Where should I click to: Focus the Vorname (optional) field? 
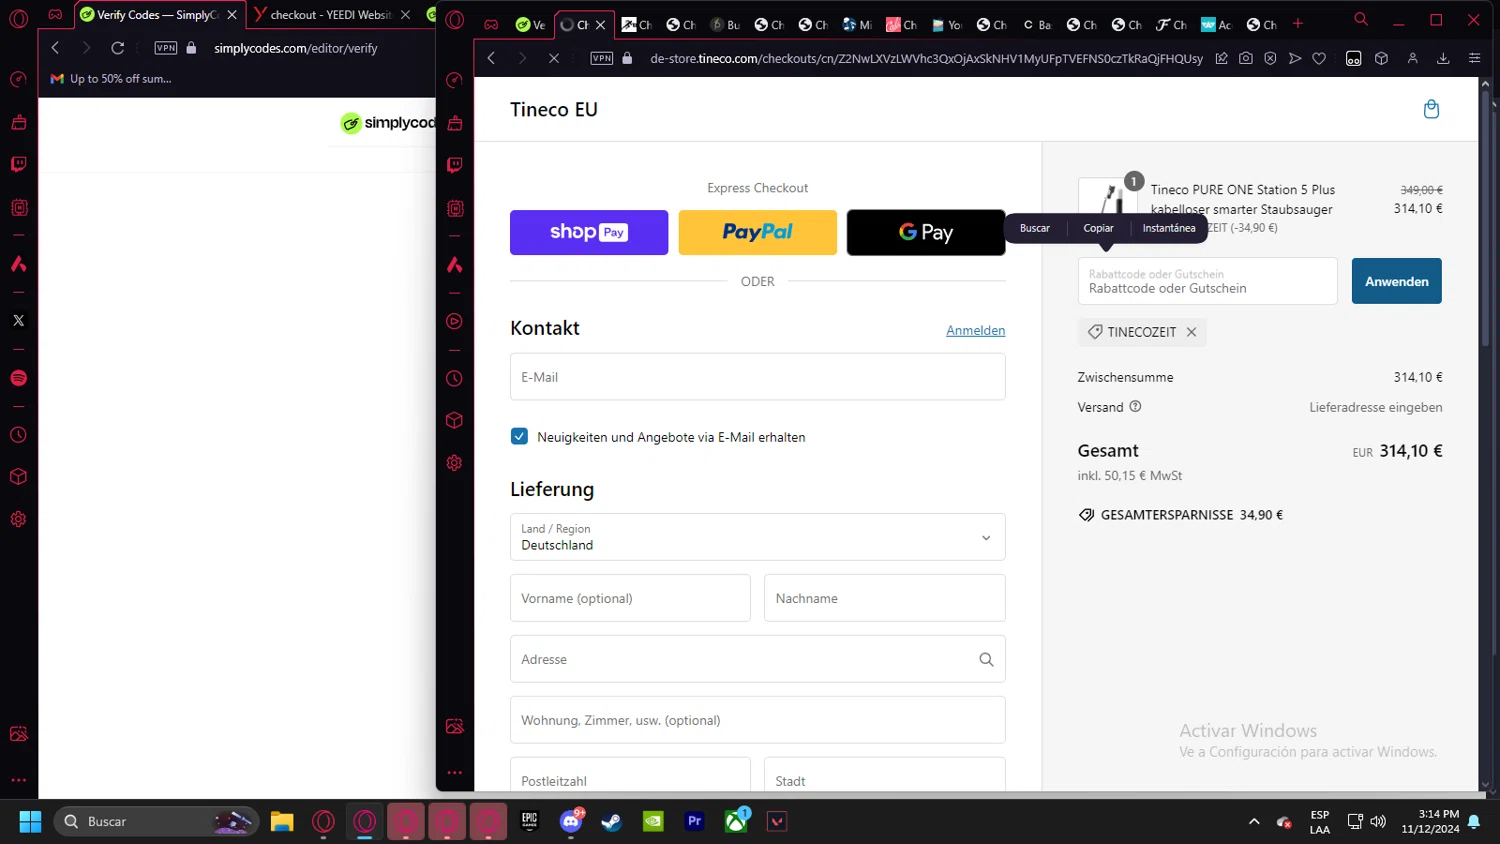[630, 598]
